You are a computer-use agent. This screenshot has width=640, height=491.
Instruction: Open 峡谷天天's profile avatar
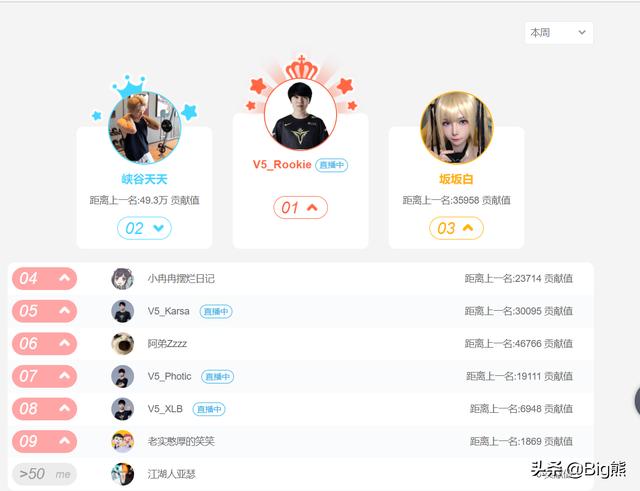144,128
